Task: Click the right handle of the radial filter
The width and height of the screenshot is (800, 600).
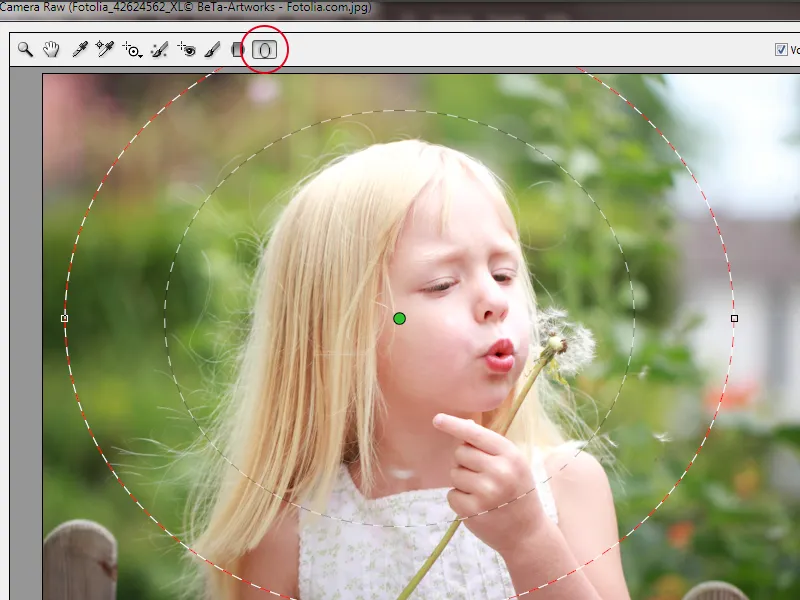Action: tap(734, 318)
